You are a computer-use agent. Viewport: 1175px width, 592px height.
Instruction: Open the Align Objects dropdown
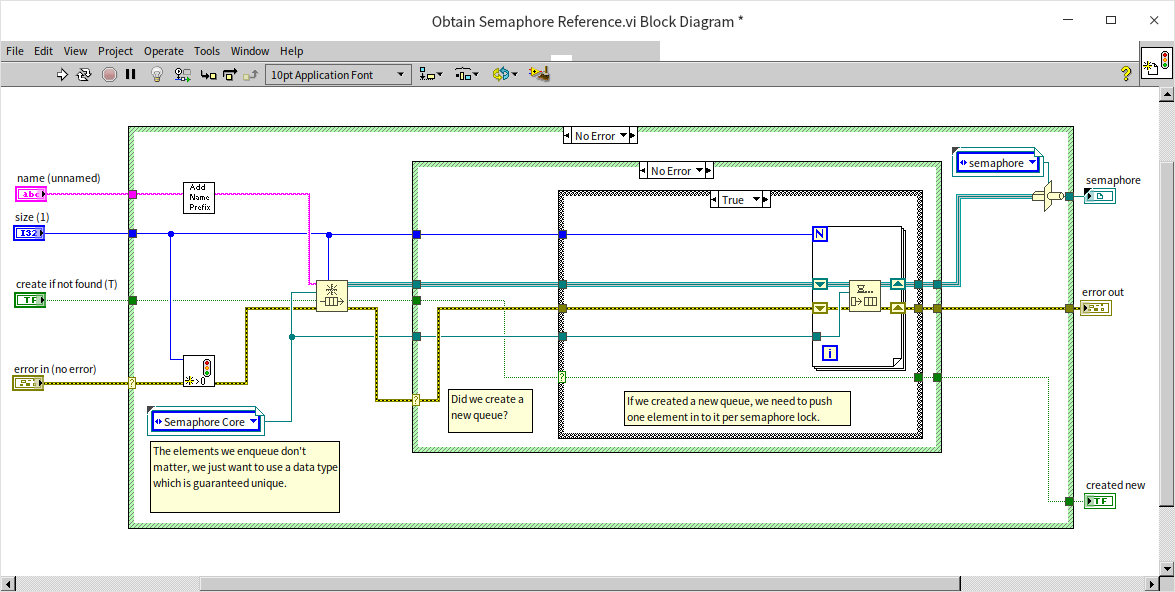433,74
